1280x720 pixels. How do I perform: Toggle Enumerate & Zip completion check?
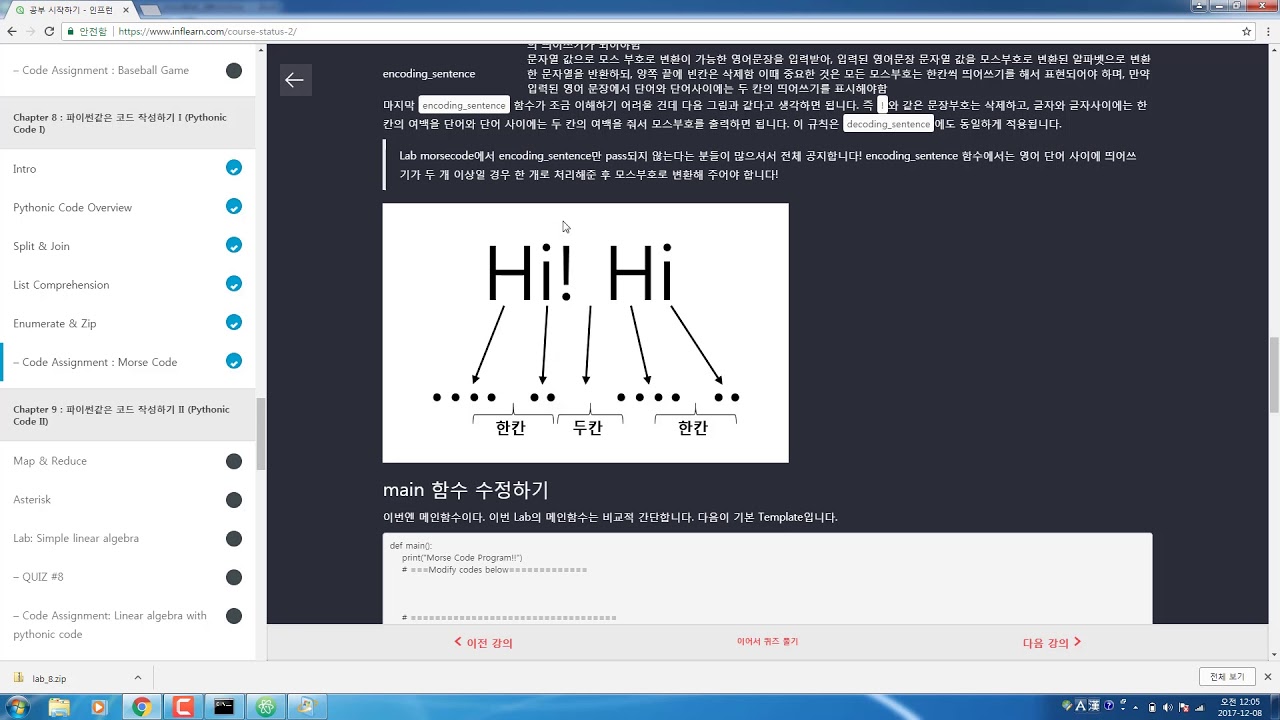pos(234,323)
